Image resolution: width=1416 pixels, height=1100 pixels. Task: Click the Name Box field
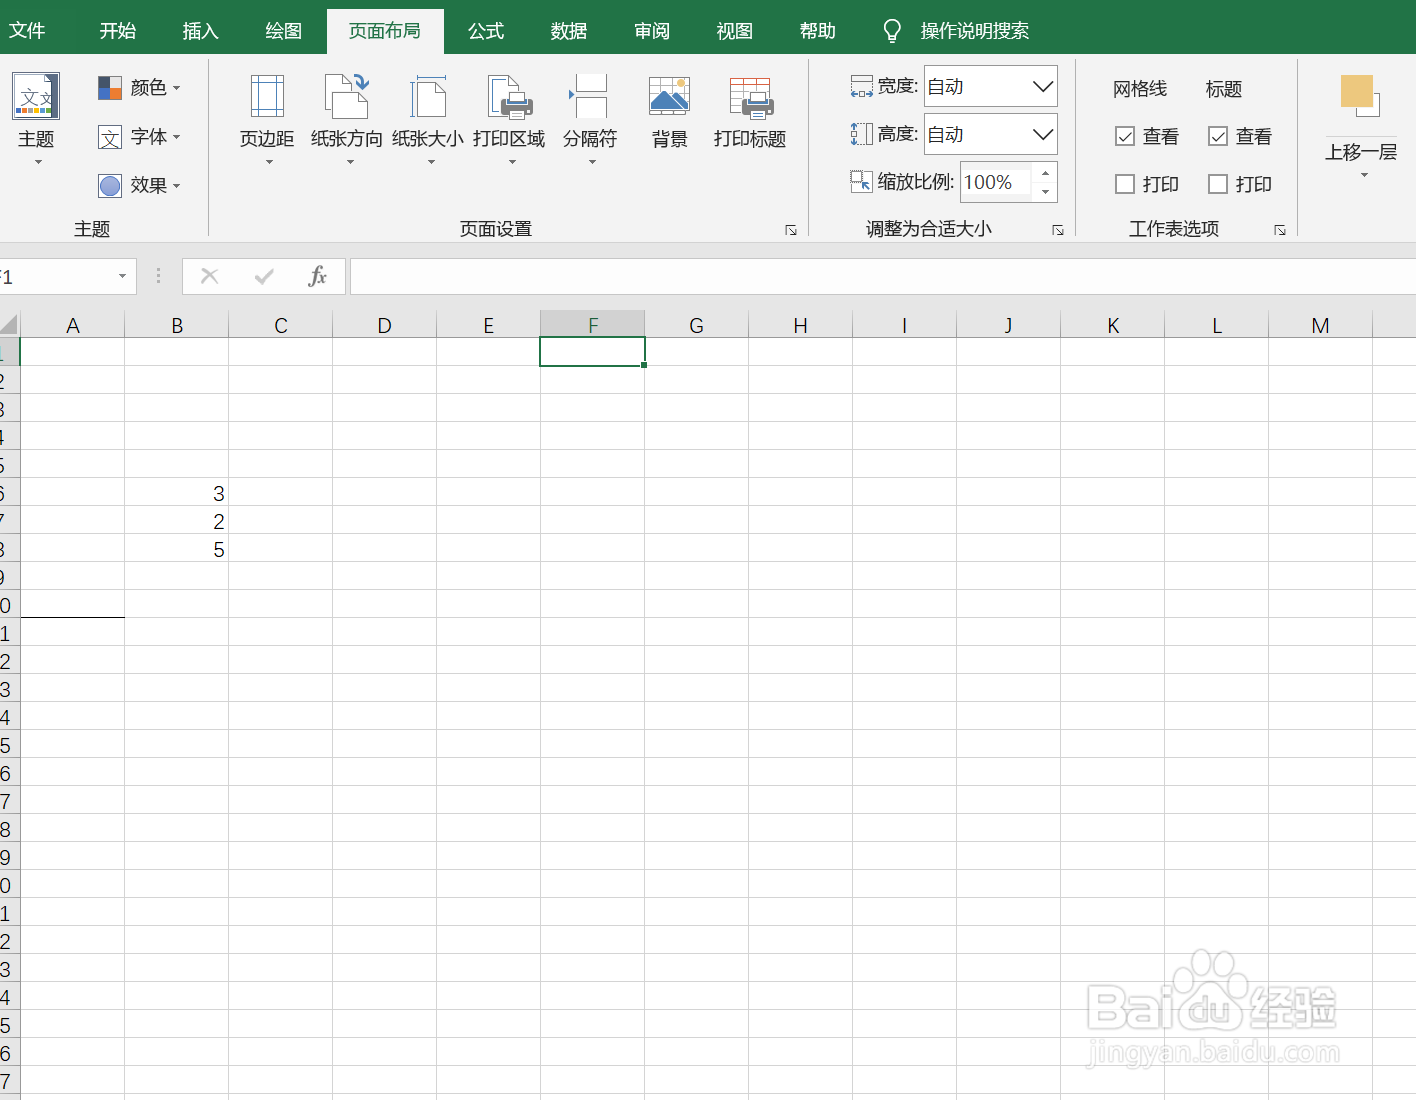[x=55, y=276]
